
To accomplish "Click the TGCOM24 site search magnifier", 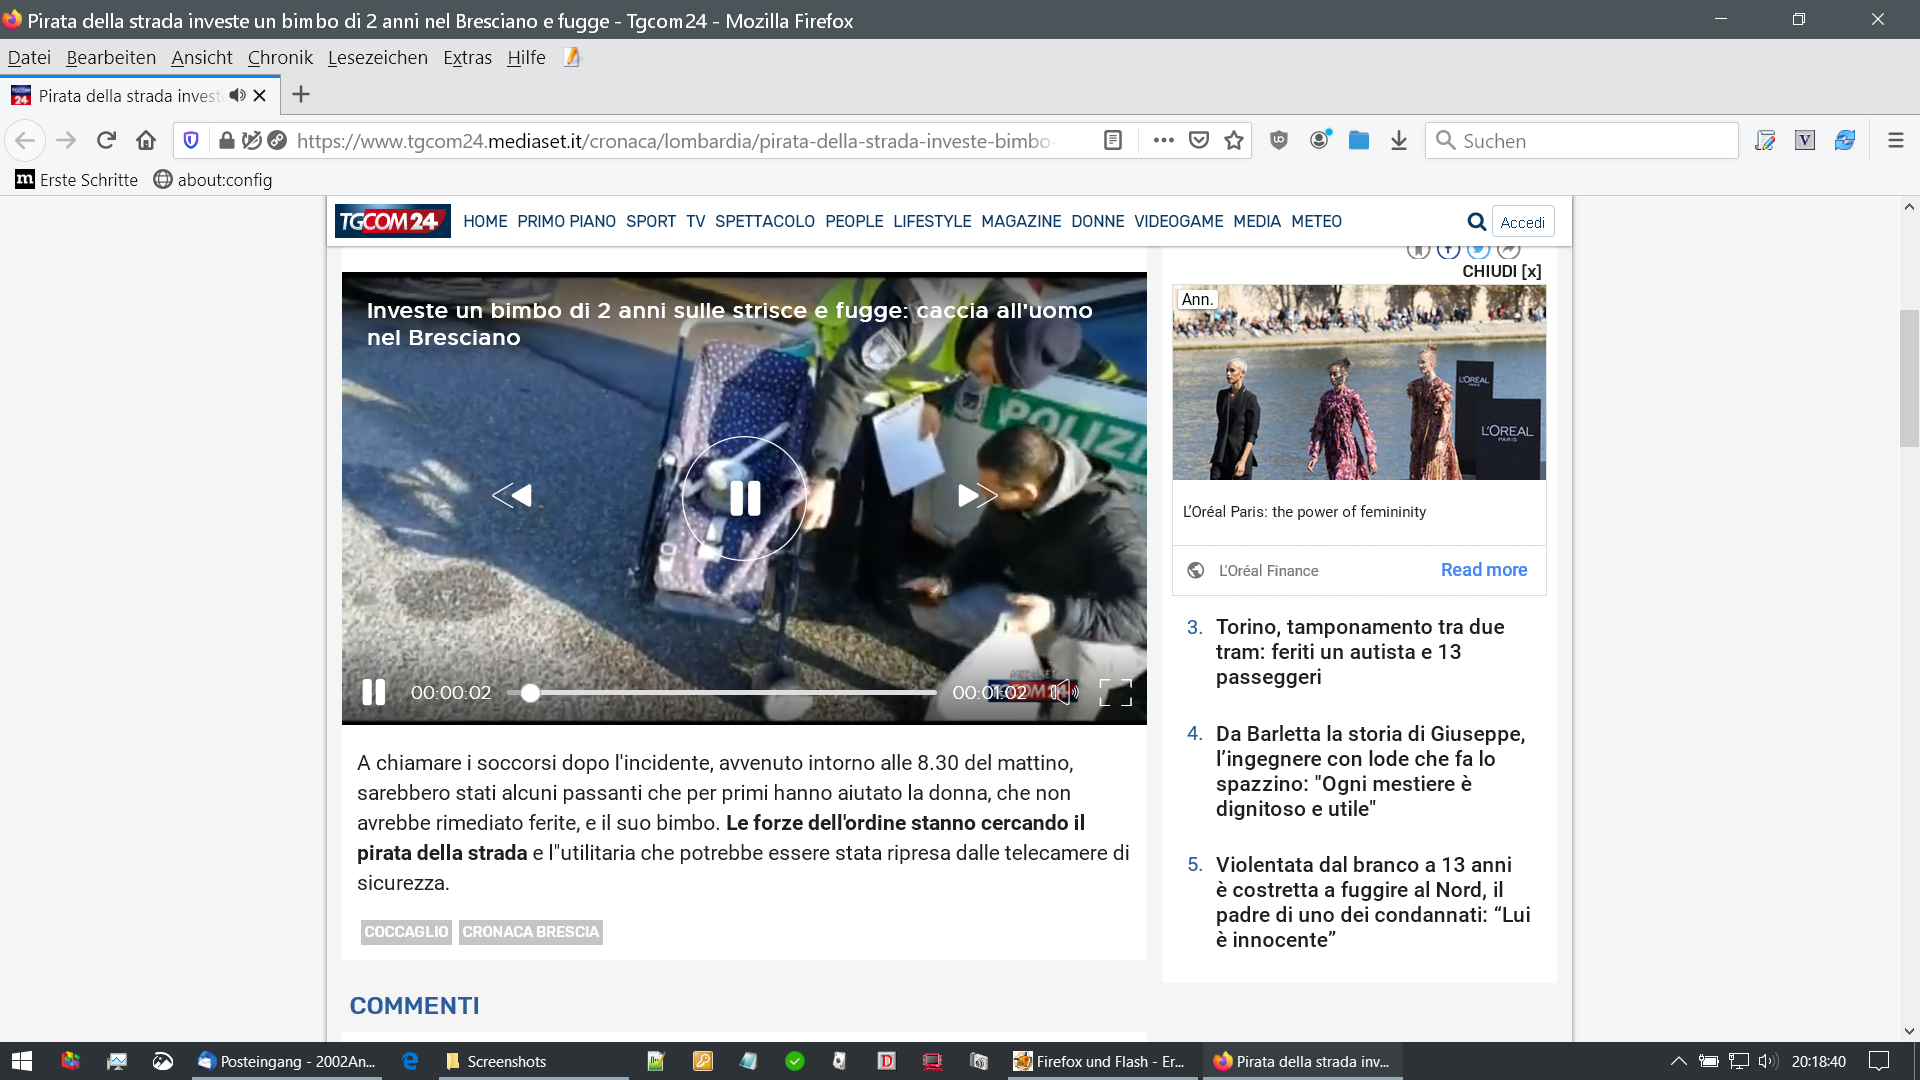I will [1476, 222].
